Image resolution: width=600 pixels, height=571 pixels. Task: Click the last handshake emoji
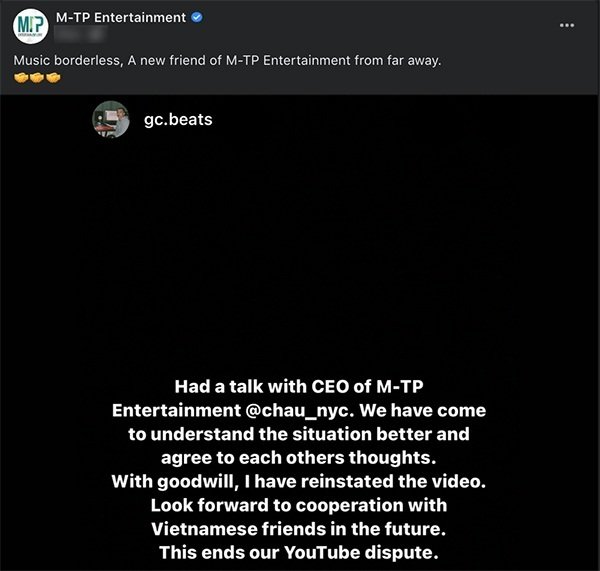pos(53,78)
